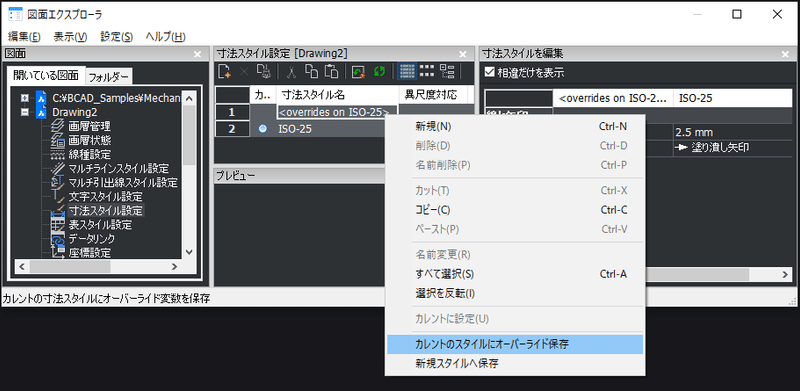800x391 pixels.
Task: Click the 2.5 mm value cell
Action: 732,133
